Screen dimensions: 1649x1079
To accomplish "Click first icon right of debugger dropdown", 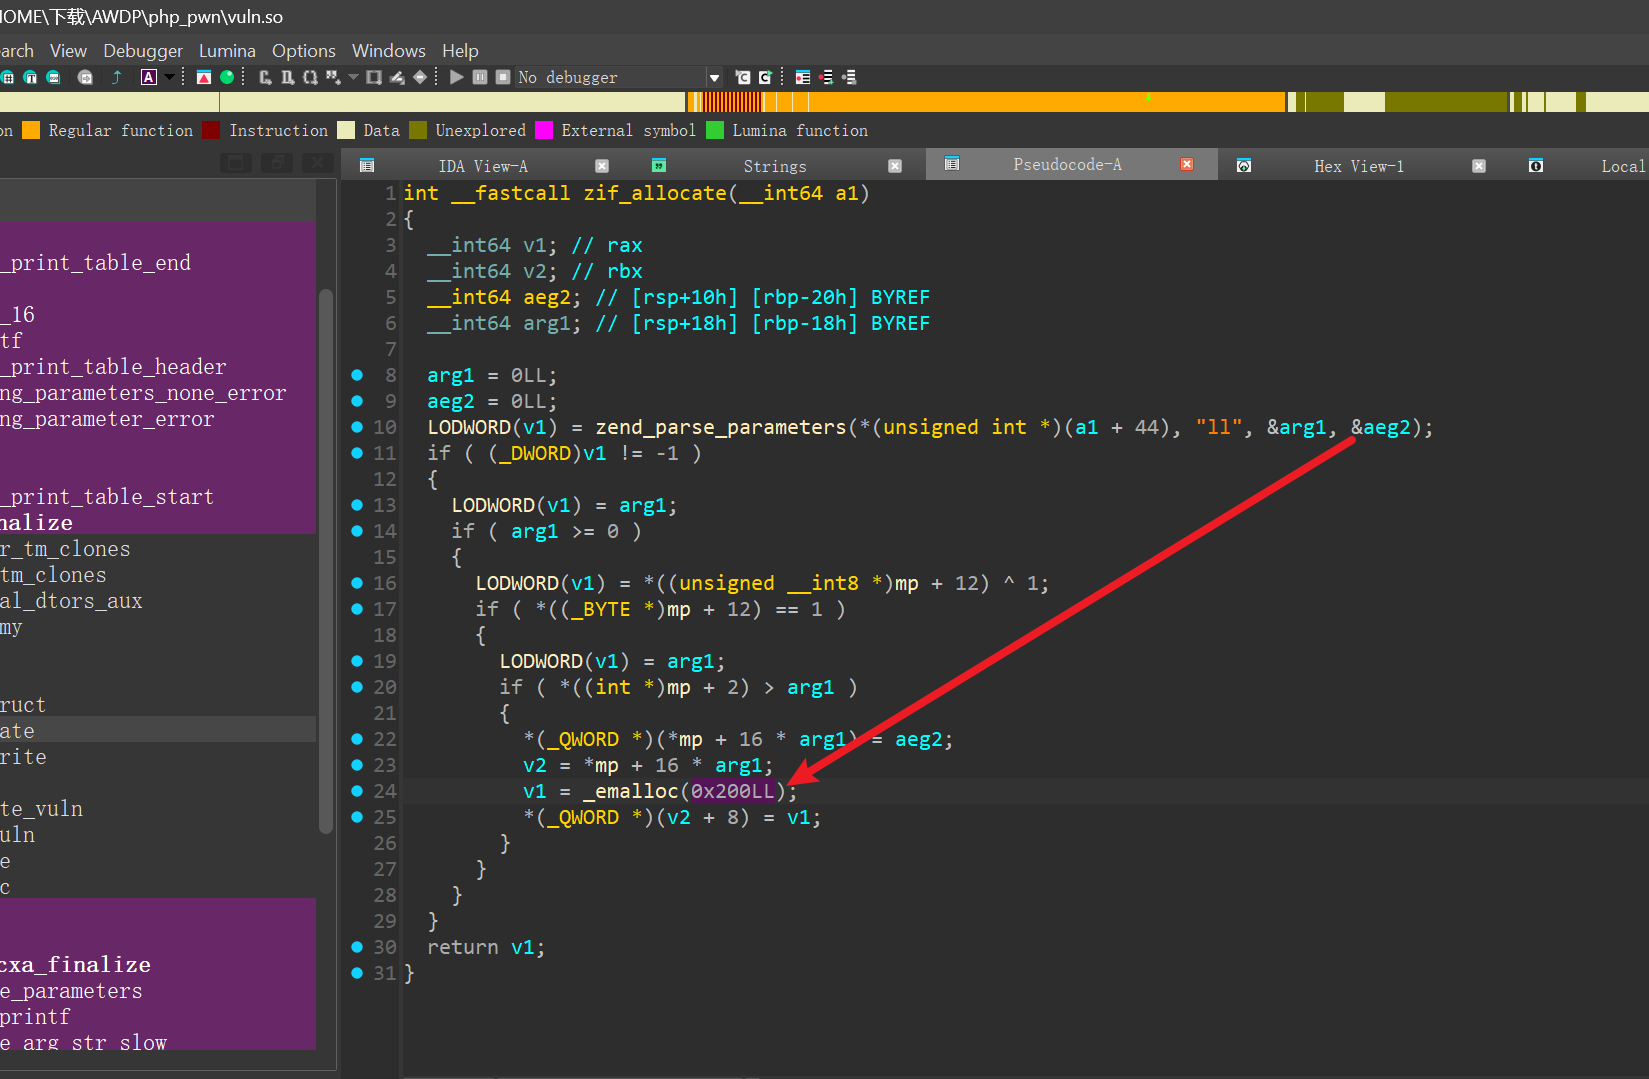I will pos(743,77).
